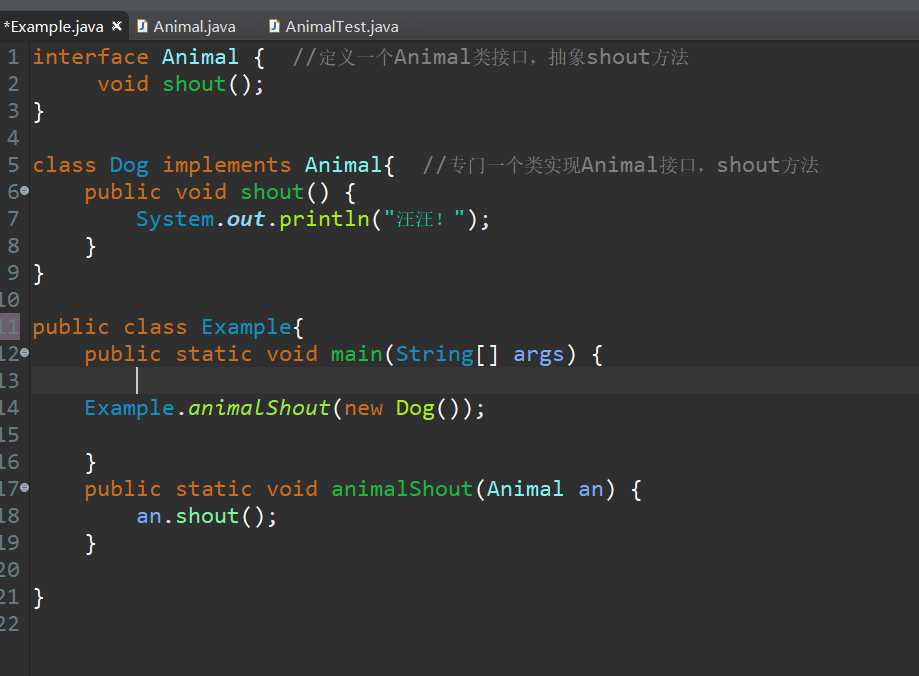The height and width of the screenshot is (676, 919).
Task: Click the 'args' parameter
Action: click(539, 355)
